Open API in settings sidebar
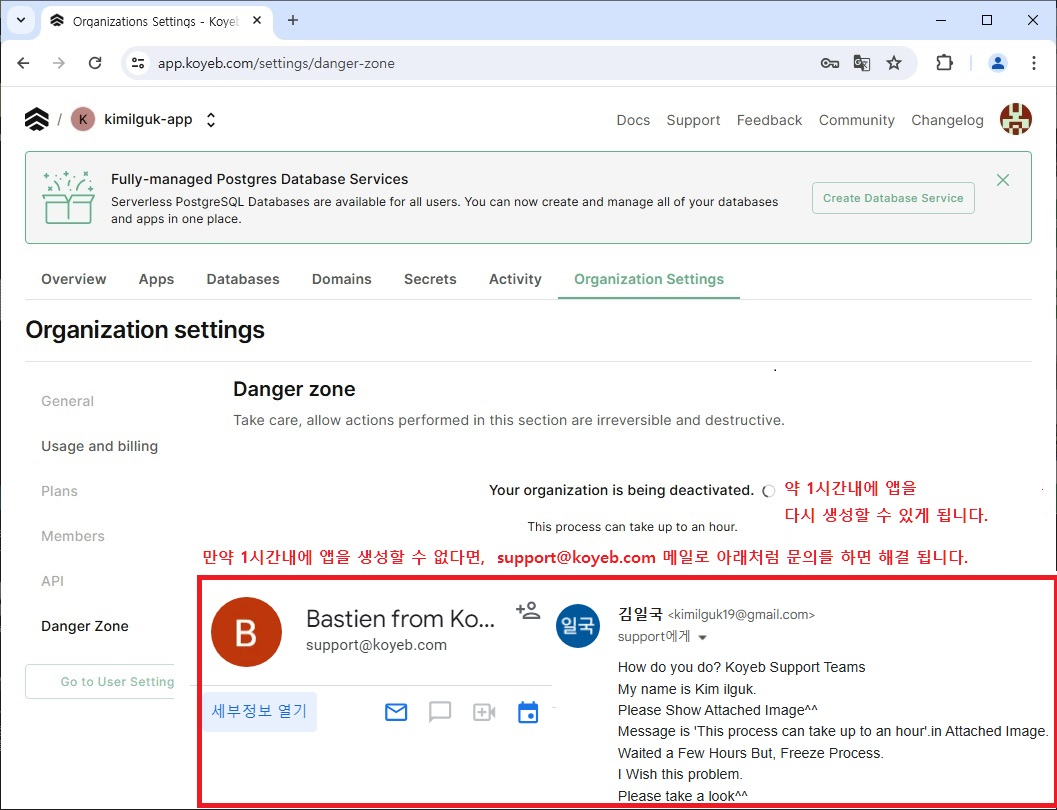The width and height of the screenshot is (1057, 810). pyautogui.click(x=53, y=581)
